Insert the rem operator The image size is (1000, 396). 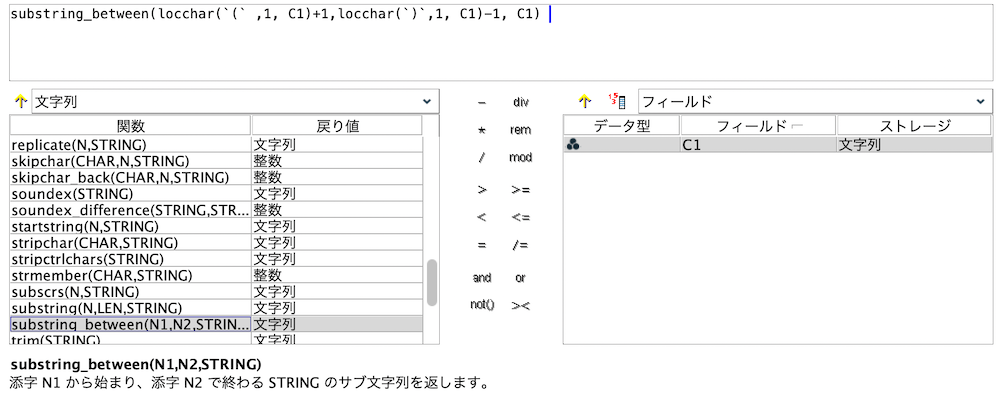point(520,130)
